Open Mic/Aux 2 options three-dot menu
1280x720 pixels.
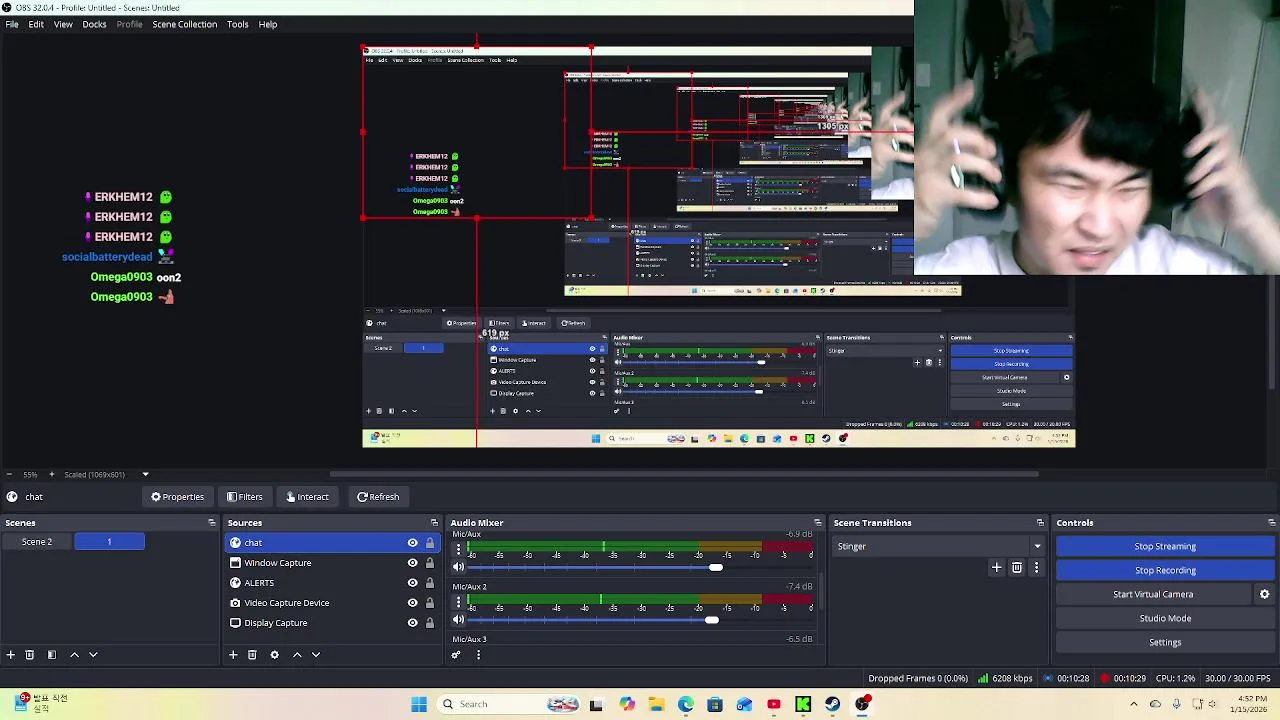click(x=458, y=602)
